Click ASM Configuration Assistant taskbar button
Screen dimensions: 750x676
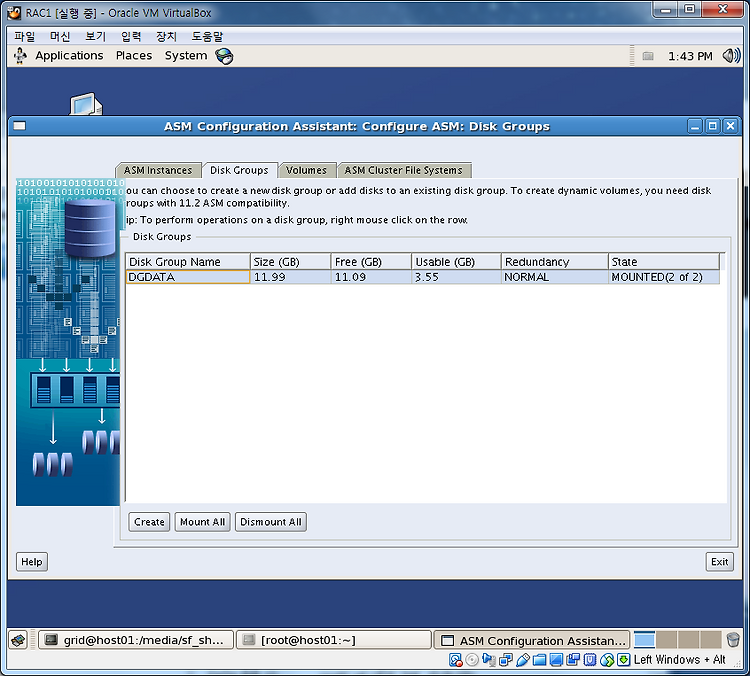click(532, 640)
